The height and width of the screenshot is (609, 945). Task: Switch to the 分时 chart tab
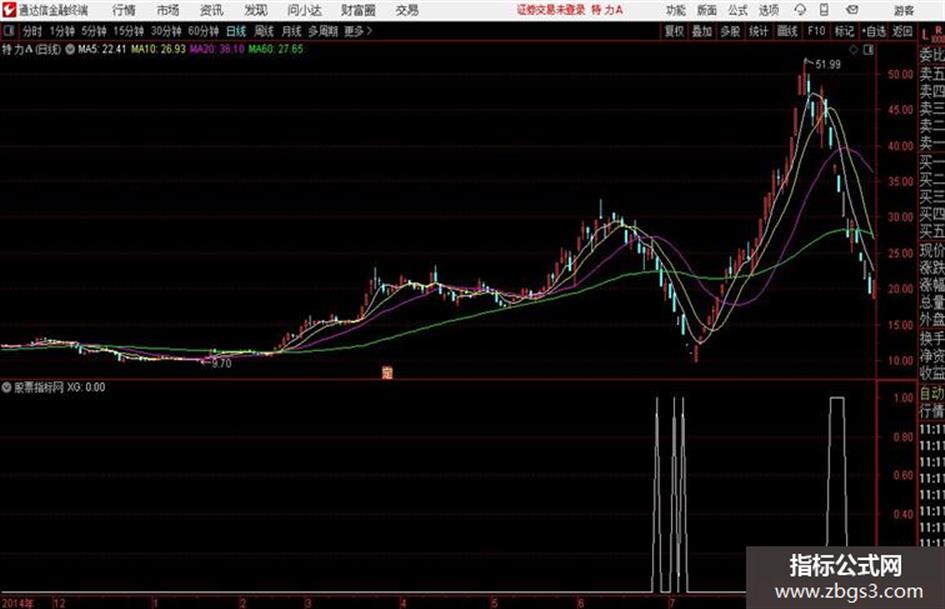32,31
